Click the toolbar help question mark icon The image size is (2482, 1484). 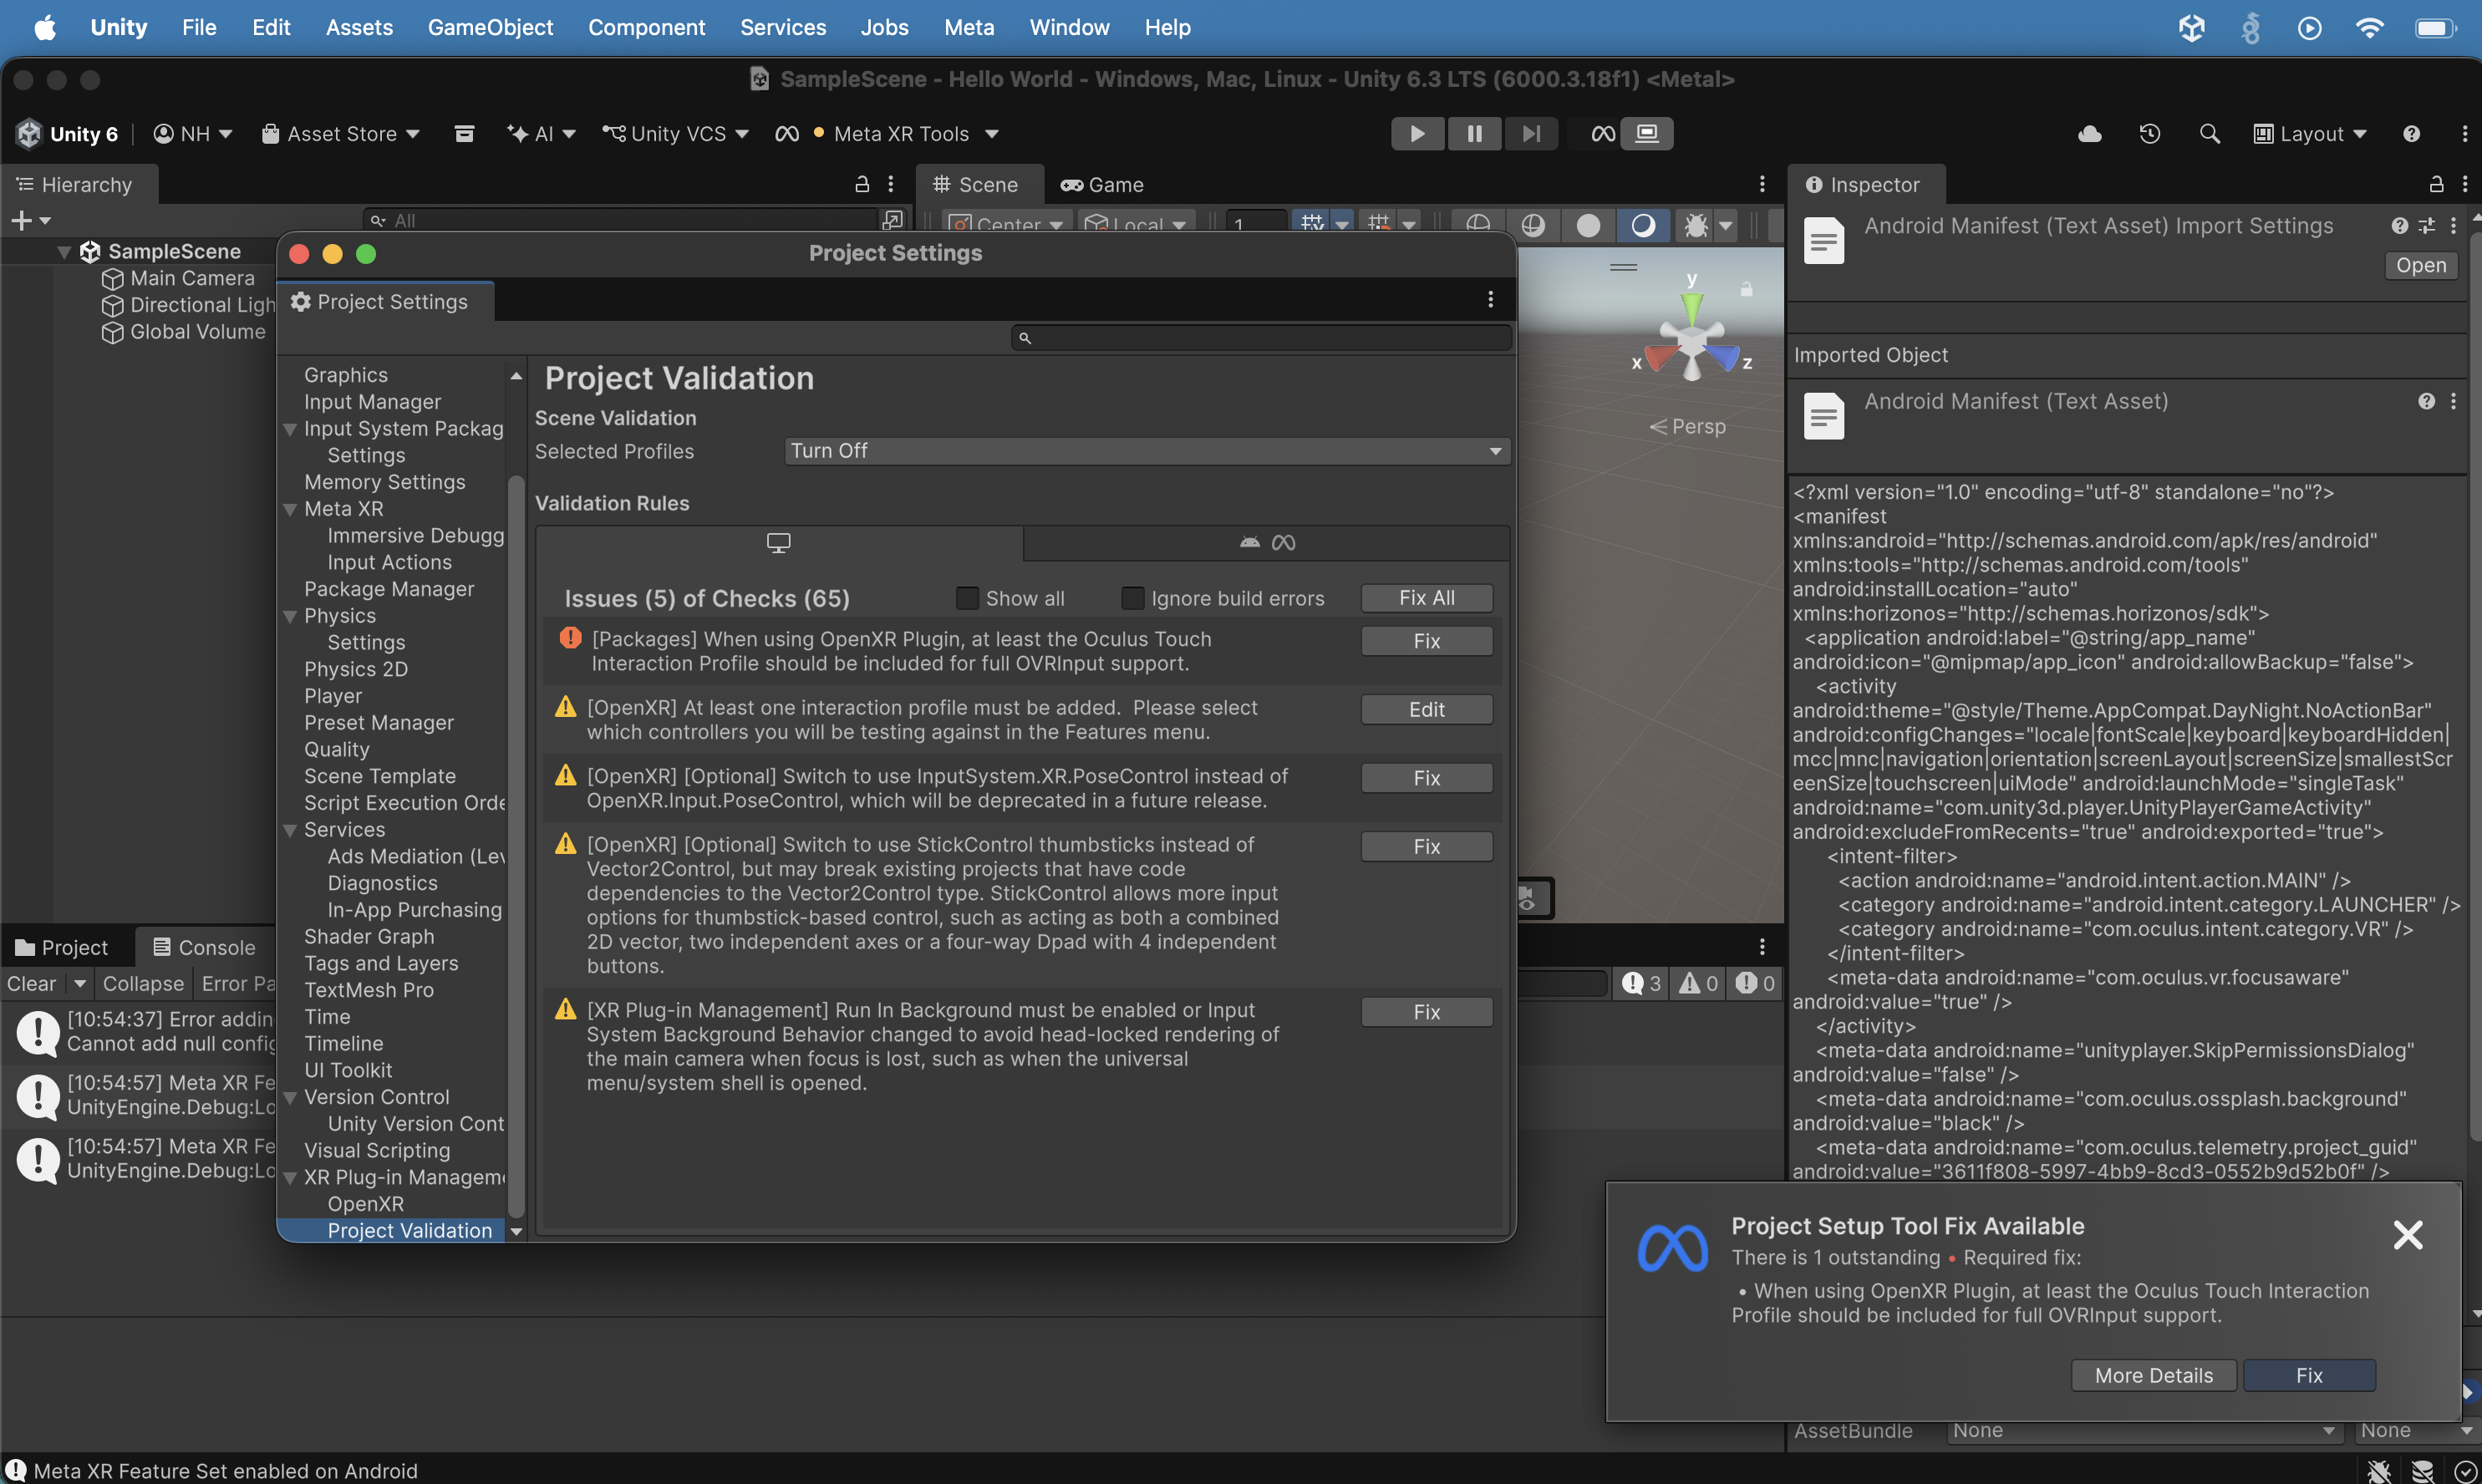click(x=2411, y=134)
